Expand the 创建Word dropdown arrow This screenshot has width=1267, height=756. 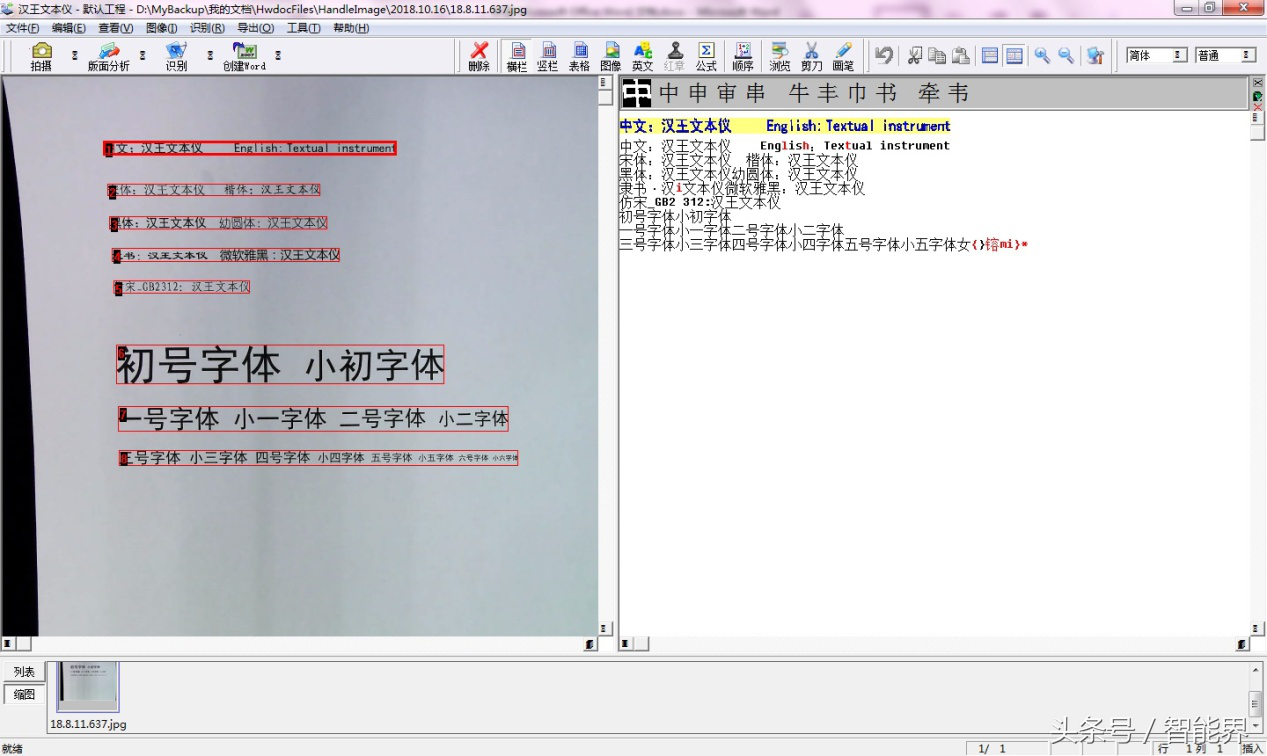[278, 55]
